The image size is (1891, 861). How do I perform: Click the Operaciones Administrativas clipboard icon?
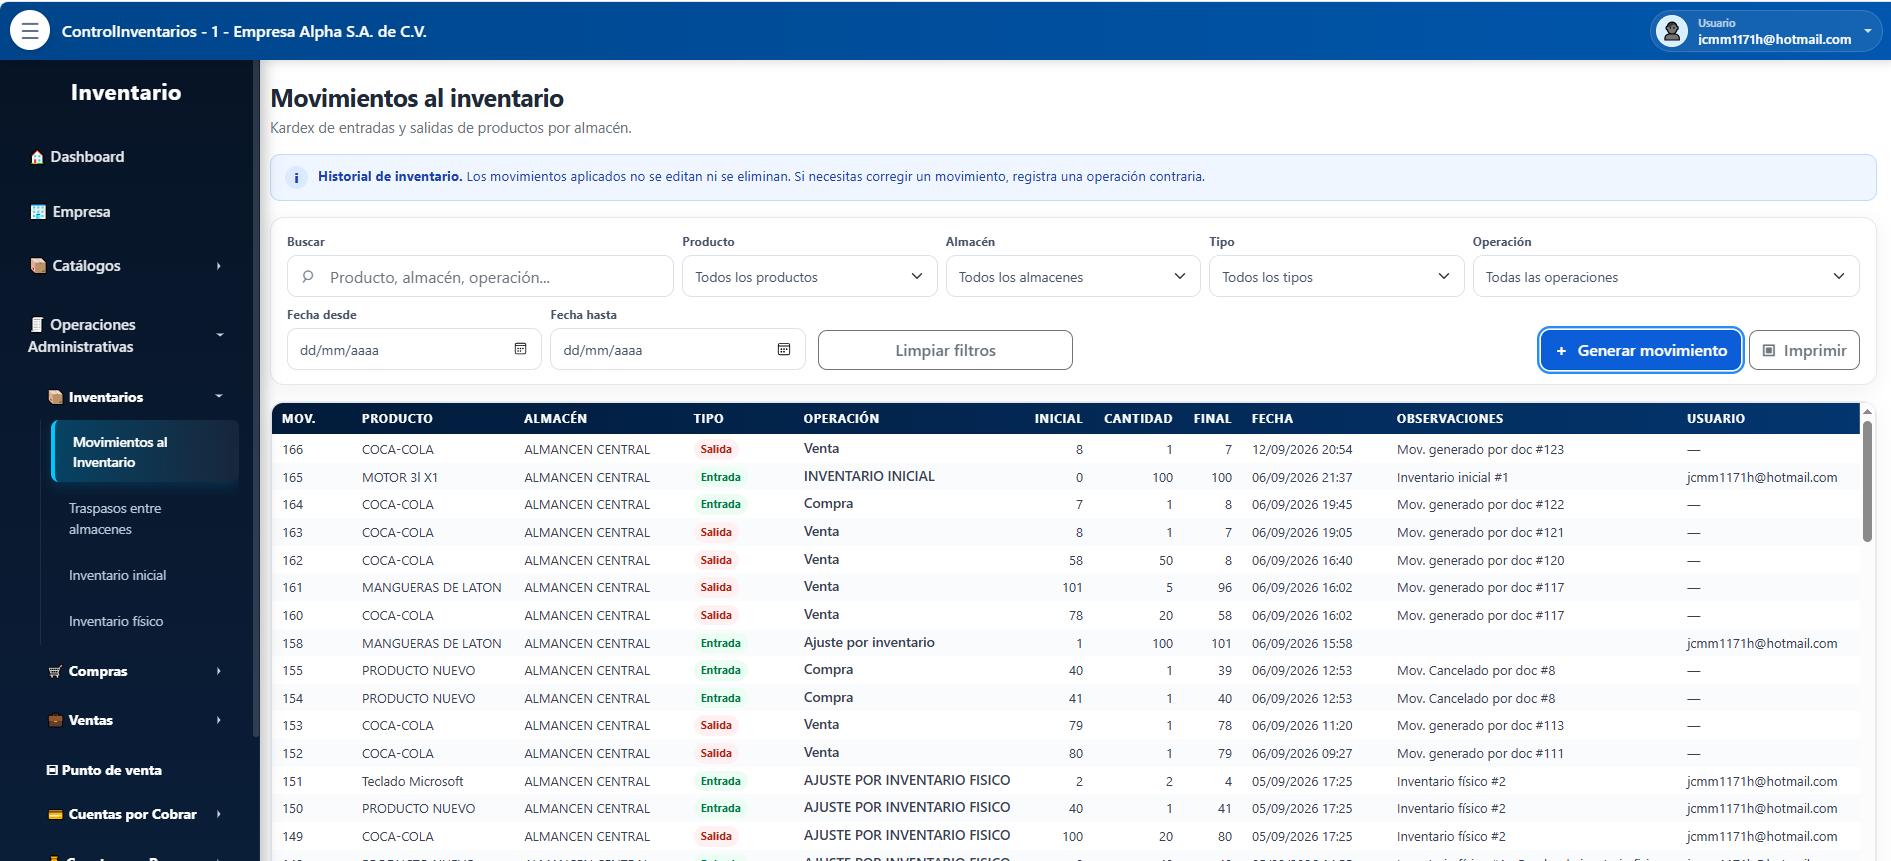[x=37, y=324]
